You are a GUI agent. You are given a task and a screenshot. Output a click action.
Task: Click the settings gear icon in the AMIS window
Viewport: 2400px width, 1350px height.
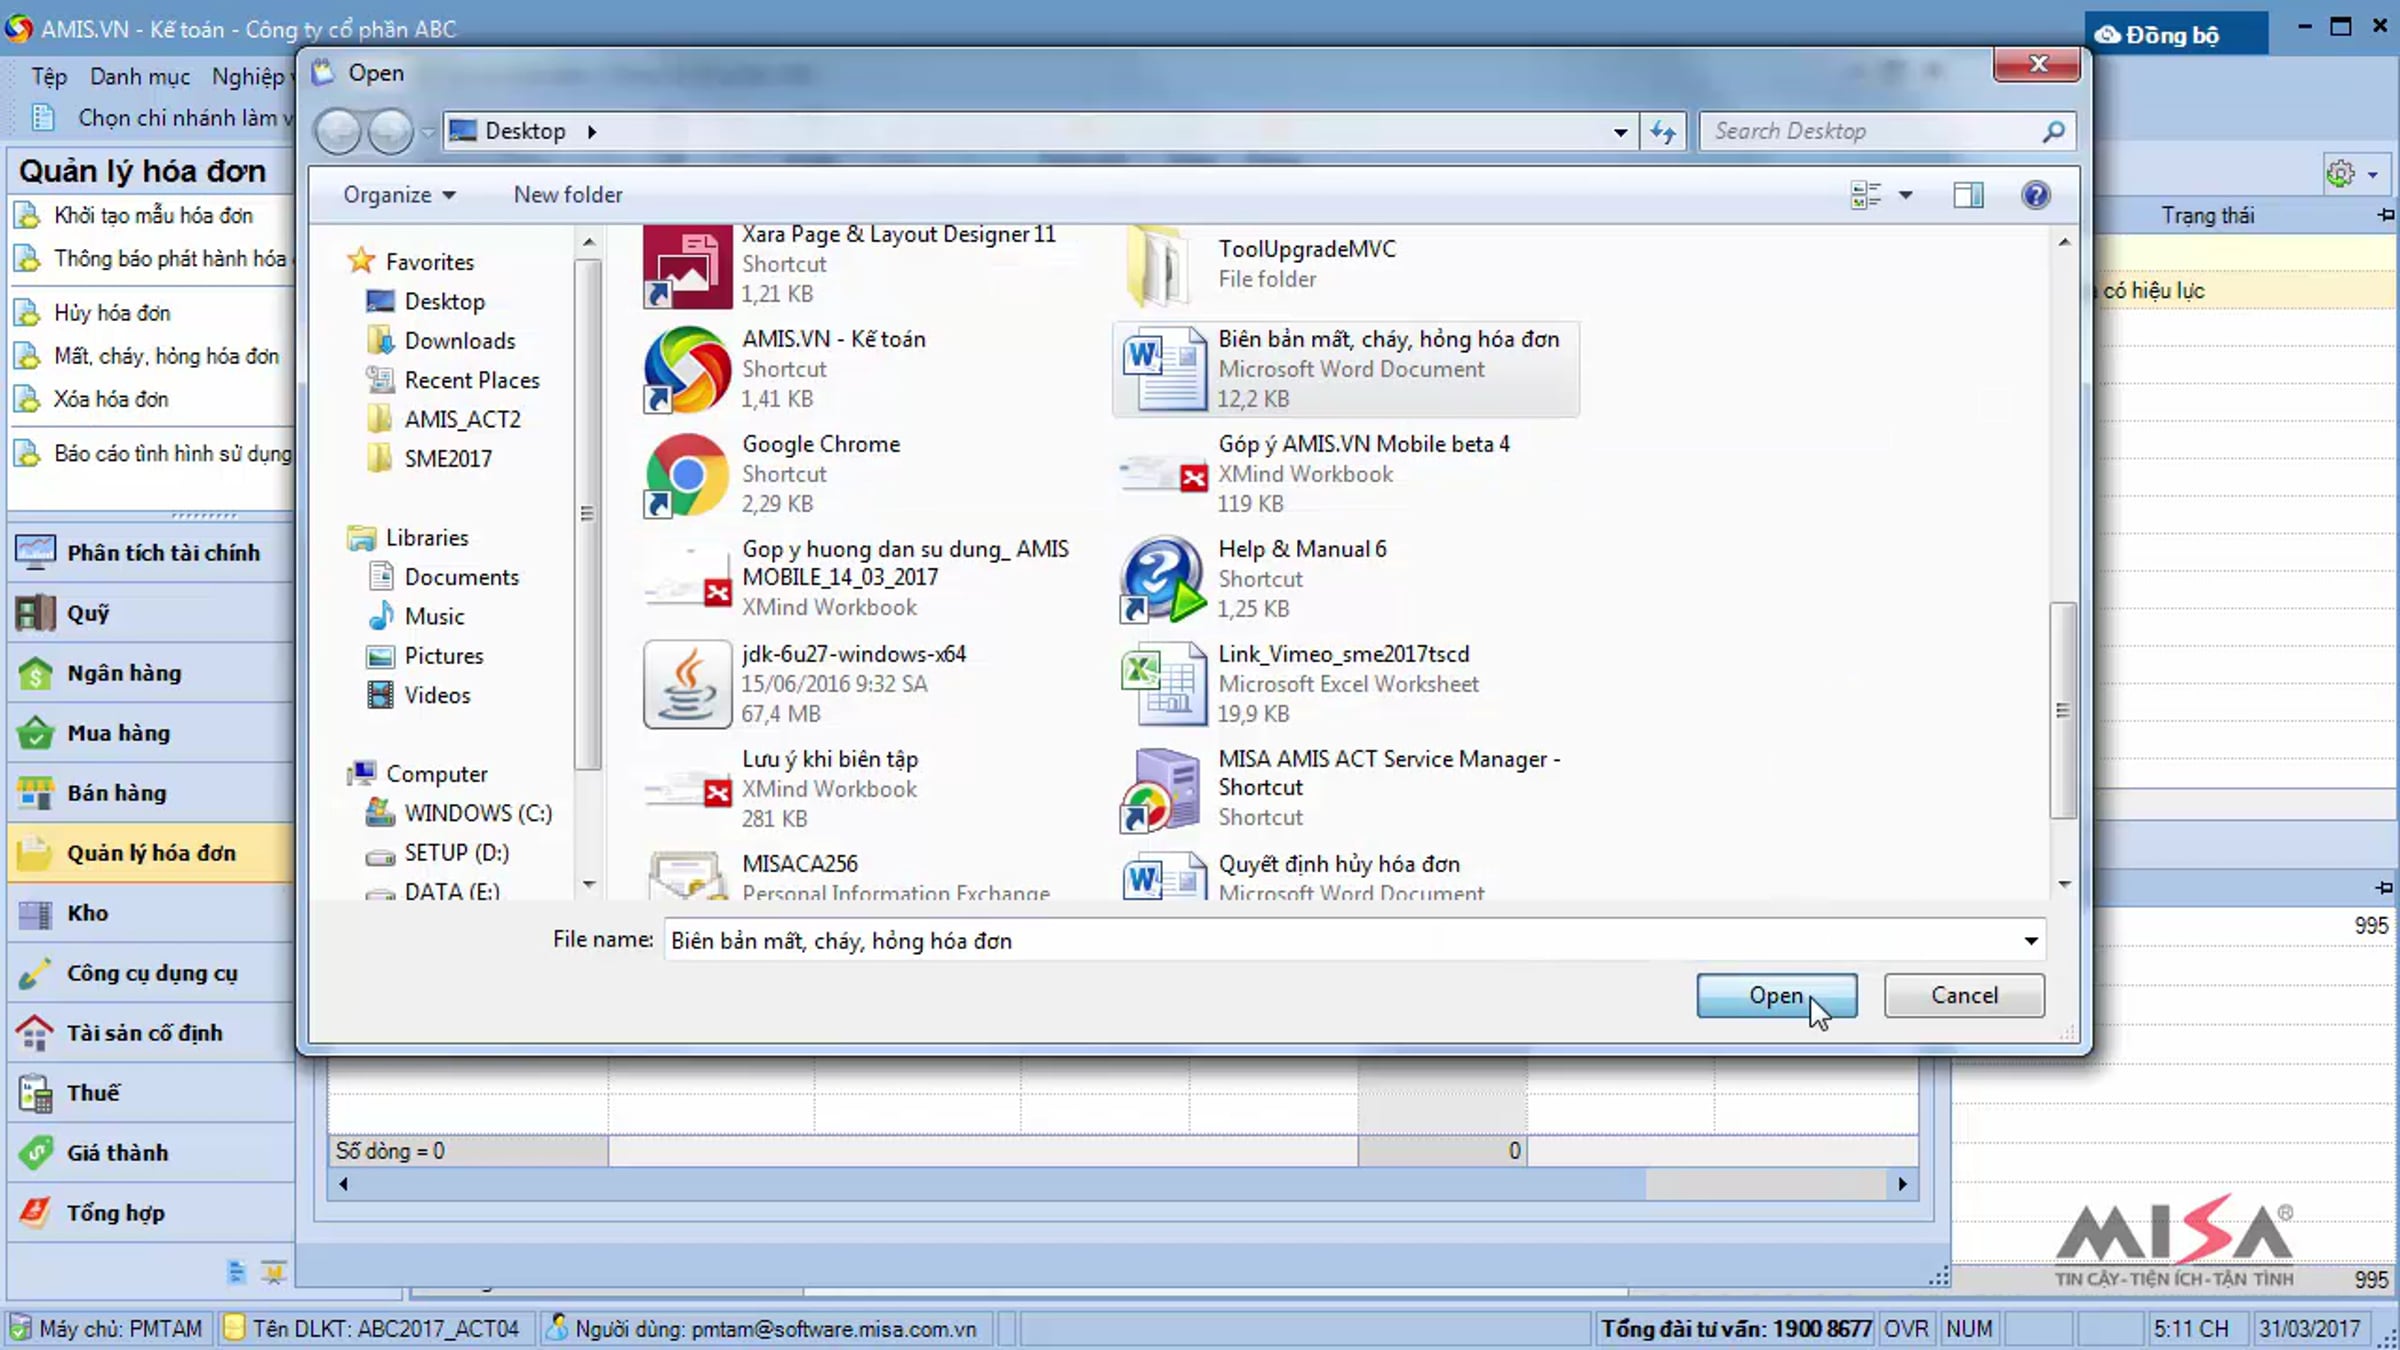click(x=2340, y=174)
